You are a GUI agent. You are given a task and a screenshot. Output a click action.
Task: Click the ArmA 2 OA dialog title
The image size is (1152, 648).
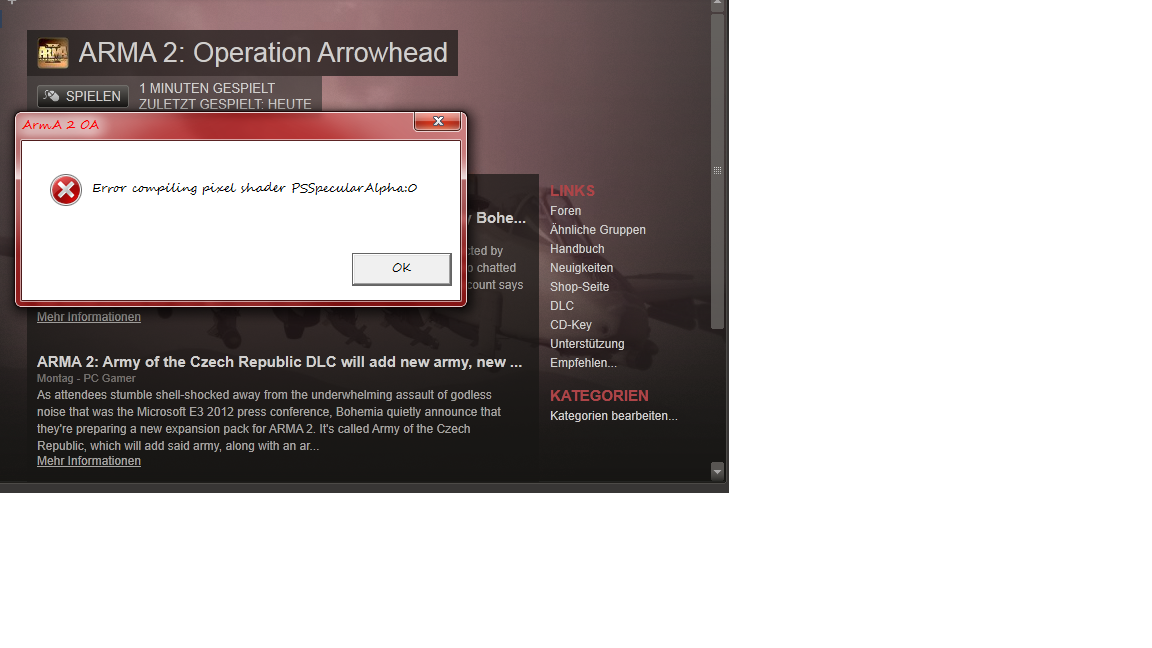pyautogui.click(x=60, y=125)
